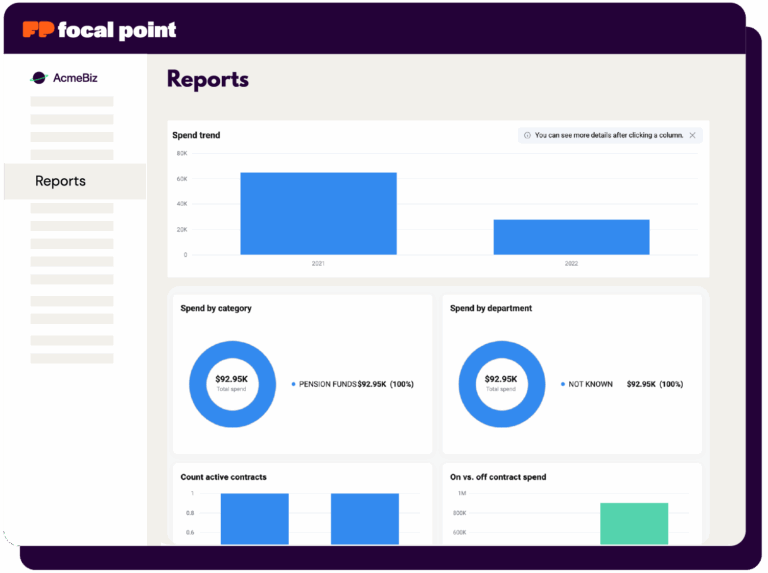Viewport: 768px width, 573px height.
Task: Click the second Count active contracts bar
Action: (x=364, y=518)
